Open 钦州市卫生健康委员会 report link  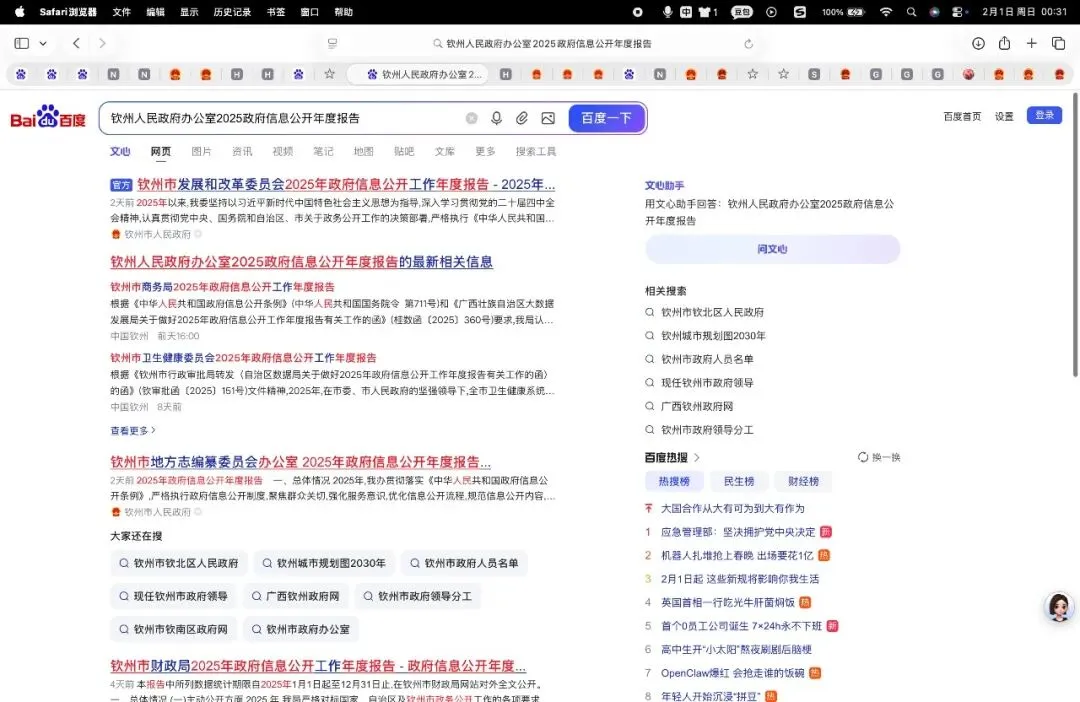(243, 358)
